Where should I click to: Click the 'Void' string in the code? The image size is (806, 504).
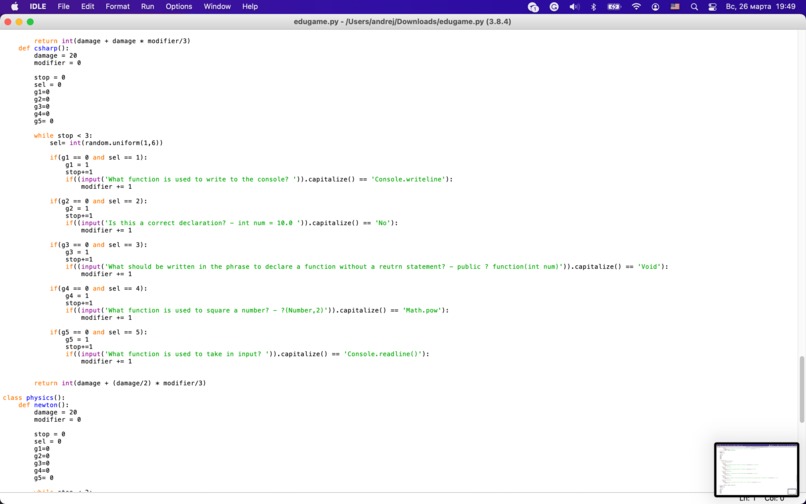coord(649,267)
